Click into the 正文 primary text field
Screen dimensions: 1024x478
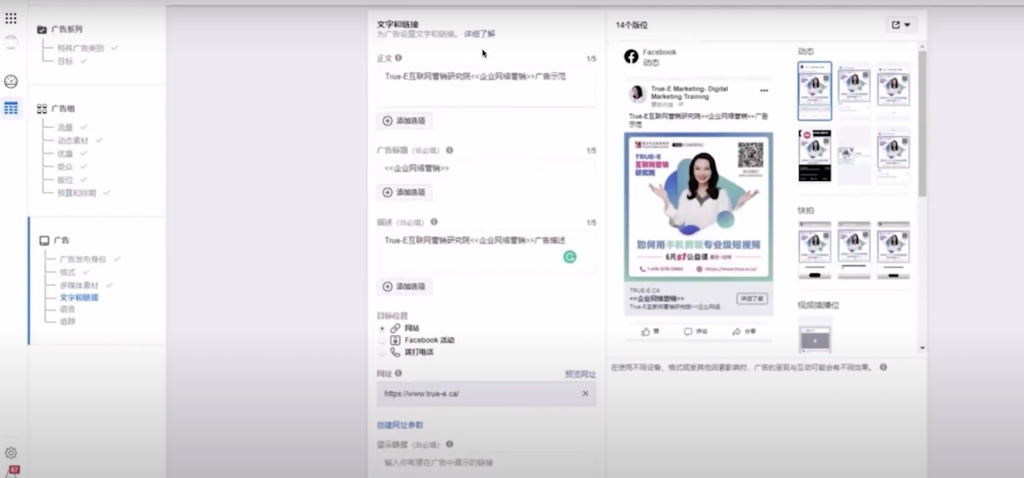point(486,85)
